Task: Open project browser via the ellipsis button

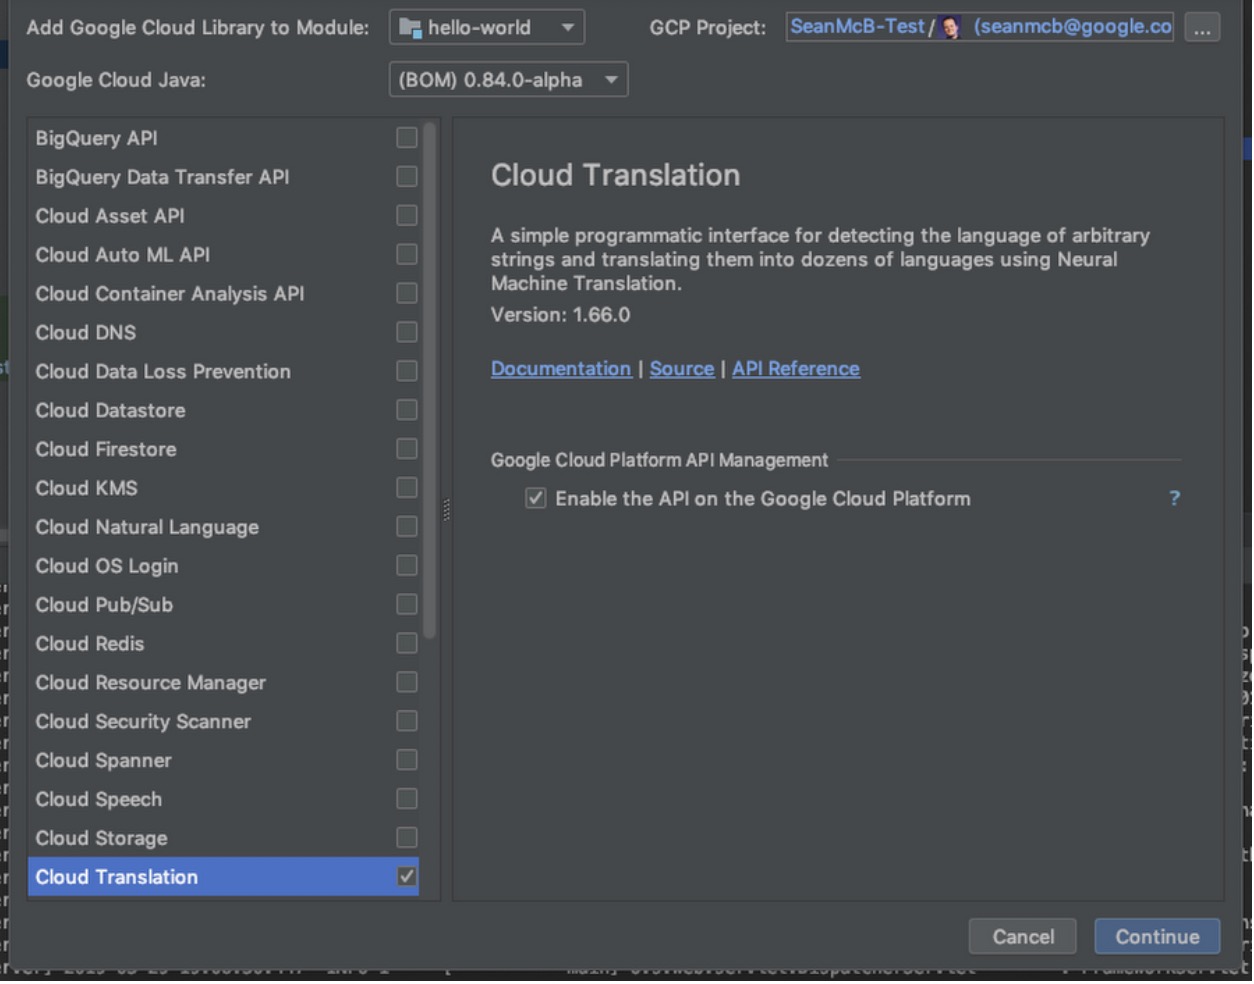Action: pyautogui.click(x=1203, y=27)
